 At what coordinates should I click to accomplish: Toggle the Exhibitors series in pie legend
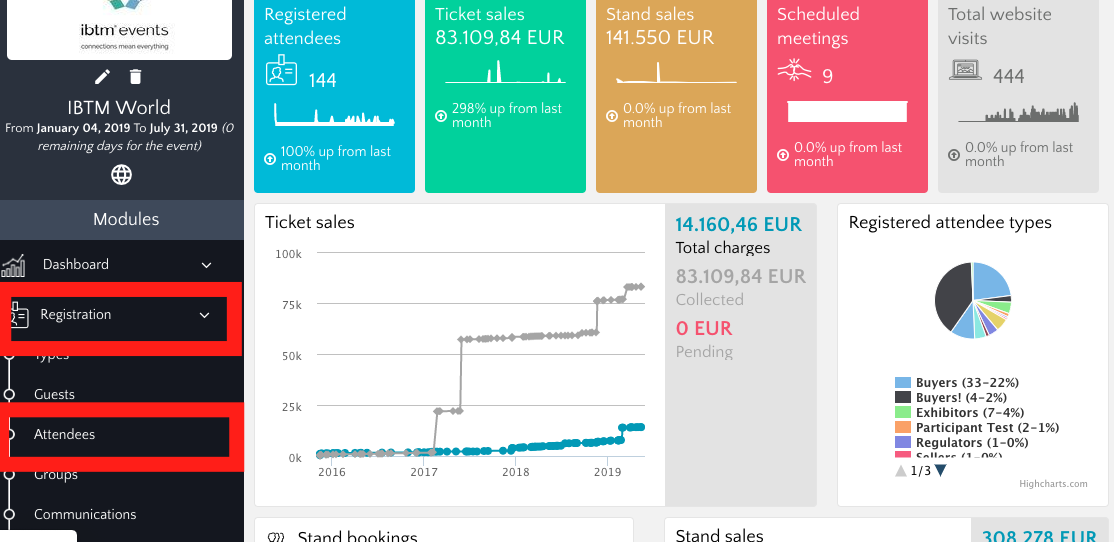(x=946, y=412)
